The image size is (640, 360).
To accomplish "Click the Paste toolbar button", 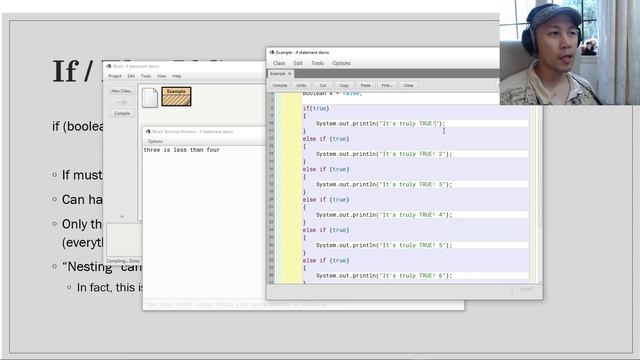I will (366, 85).
